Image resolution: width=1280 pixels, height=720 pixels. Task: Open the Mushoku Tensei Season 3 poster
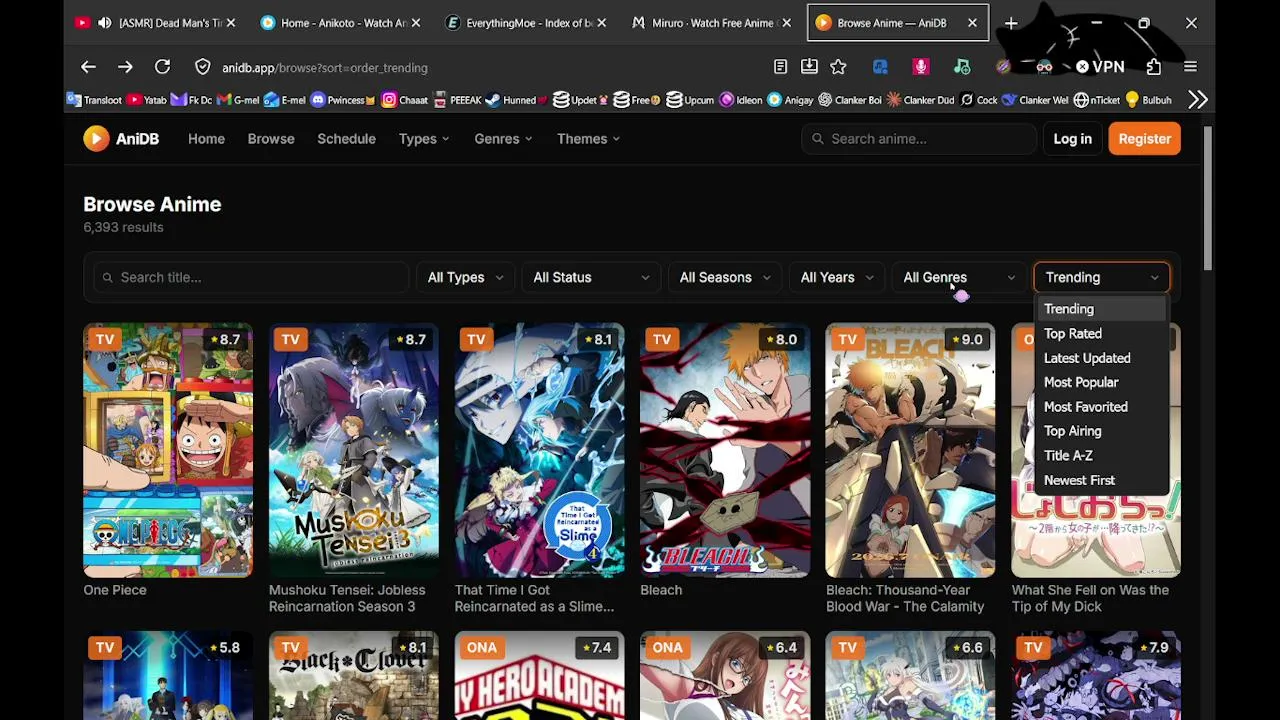click(x=354, y=450)
